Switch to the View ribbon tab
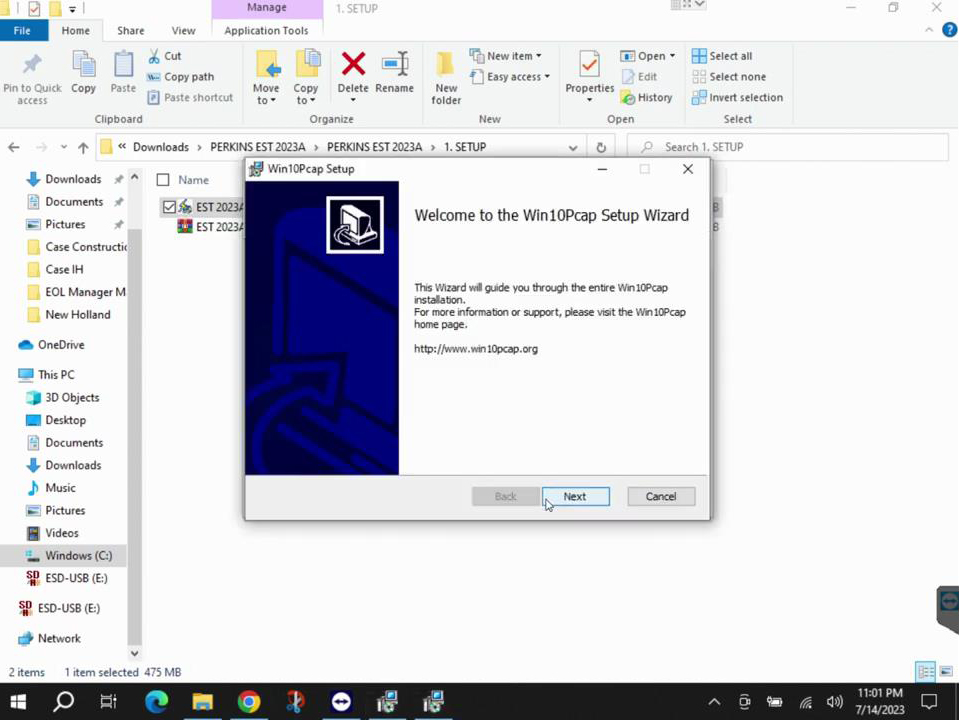Screen dimensions: 959x720 pyautogui.click(x=183, y=31)
